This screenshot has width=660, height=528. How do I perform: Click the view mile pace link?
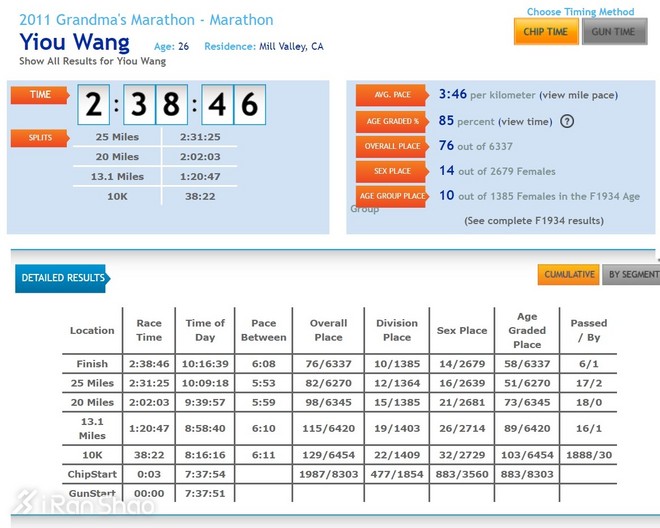click(x=579, y=96)
